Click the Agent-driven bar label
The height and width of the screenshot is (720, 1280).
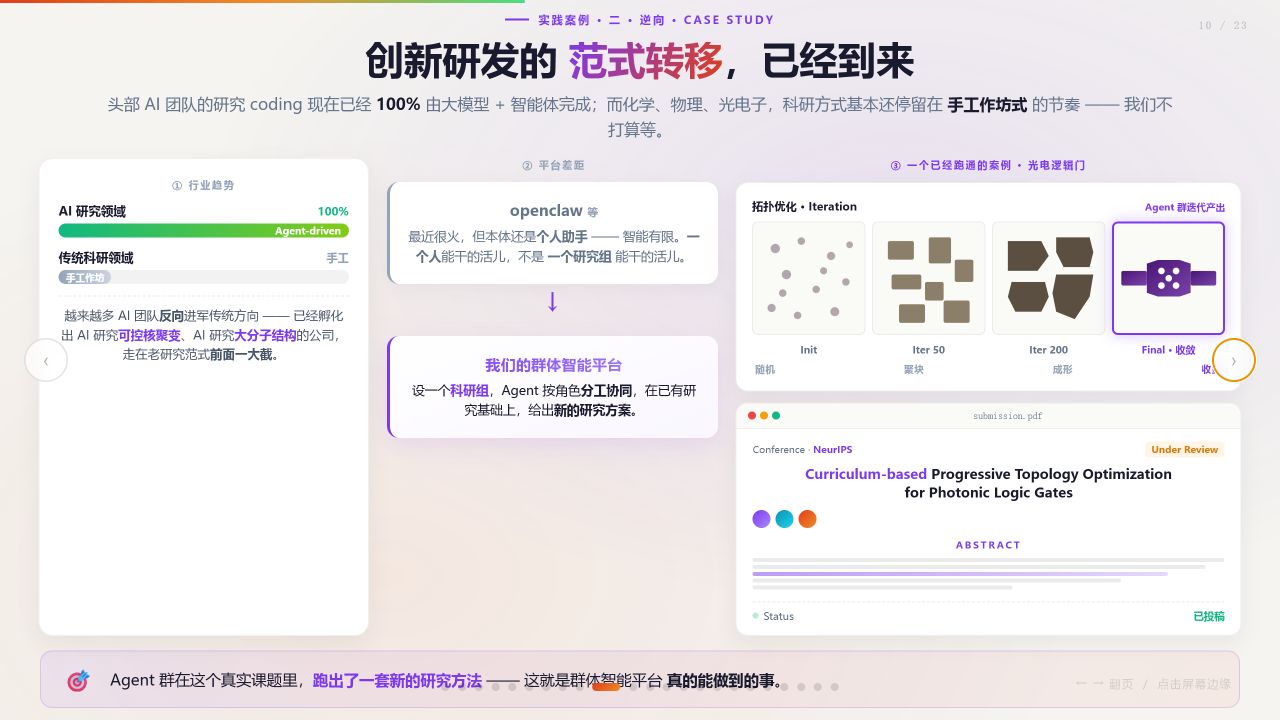308,231
